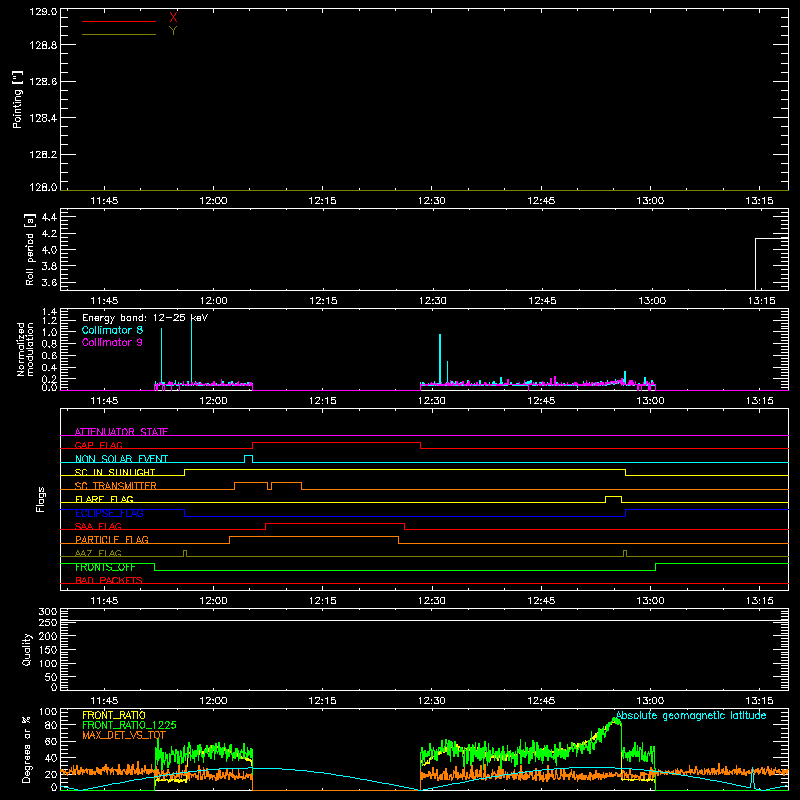Click the 12:45 label under Flags plot
The image size is (800, 800).
[541, 601]
